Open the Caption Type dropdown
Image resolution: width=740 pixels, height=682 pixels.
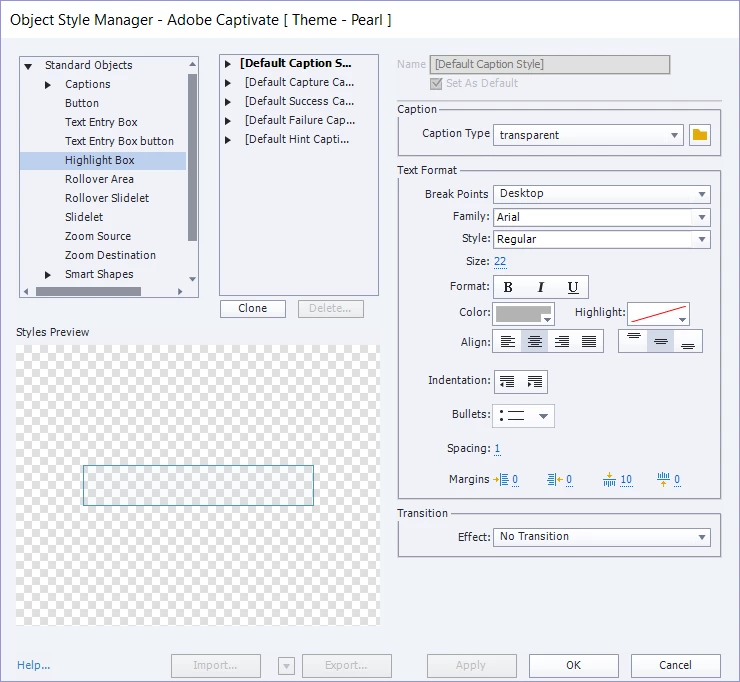[x=588, y=135]
